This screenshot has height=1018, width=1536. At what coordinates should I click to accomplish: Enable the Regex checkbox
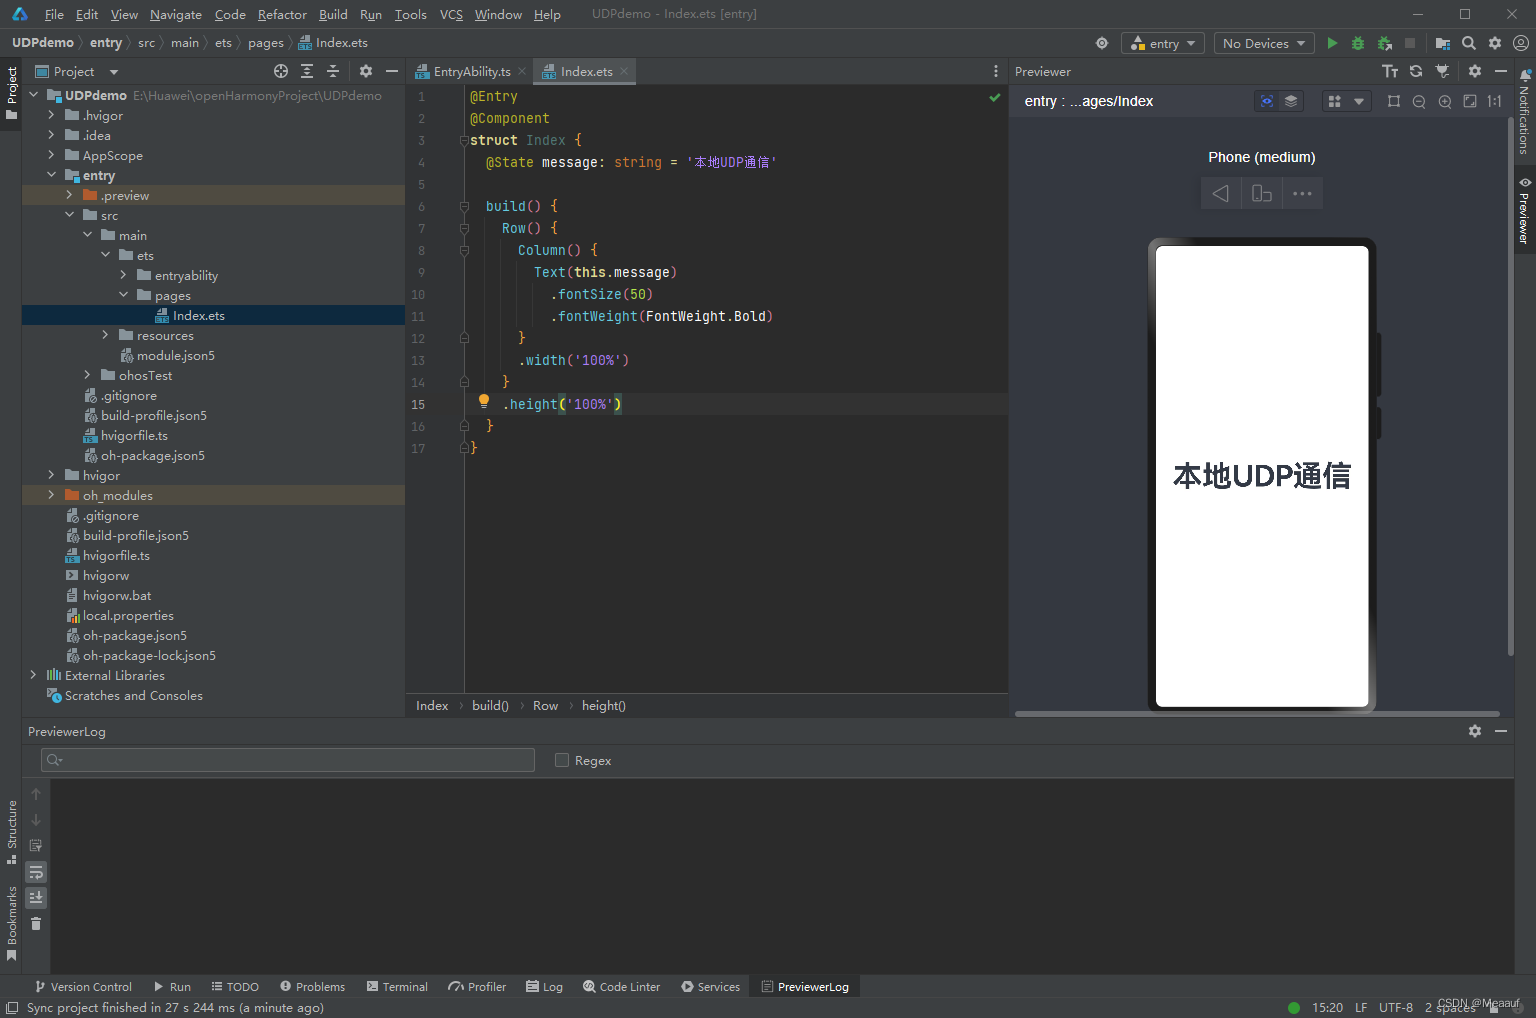coord(562,760)
